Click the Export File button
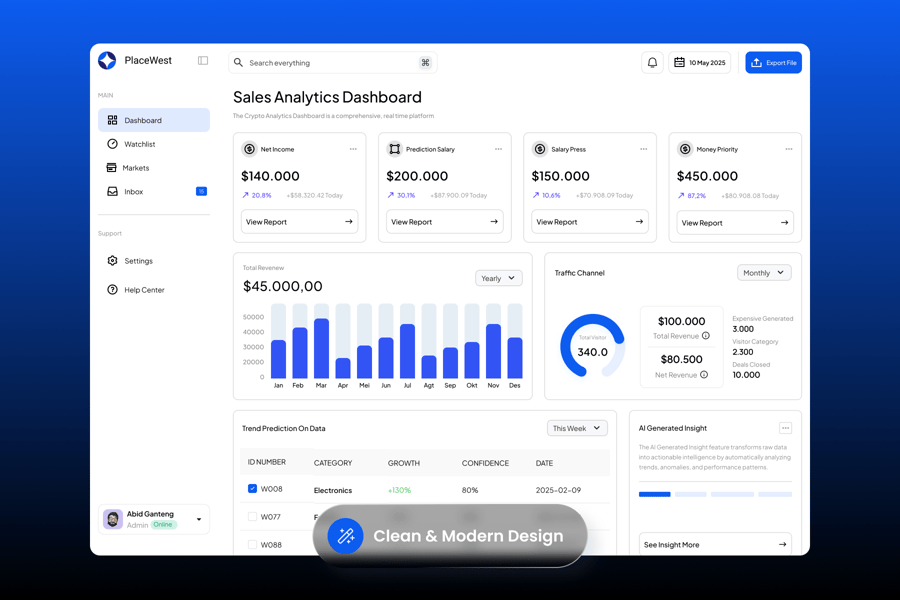Screen dimensions: 900x600 pyautogui.click(x=773, y=63)
